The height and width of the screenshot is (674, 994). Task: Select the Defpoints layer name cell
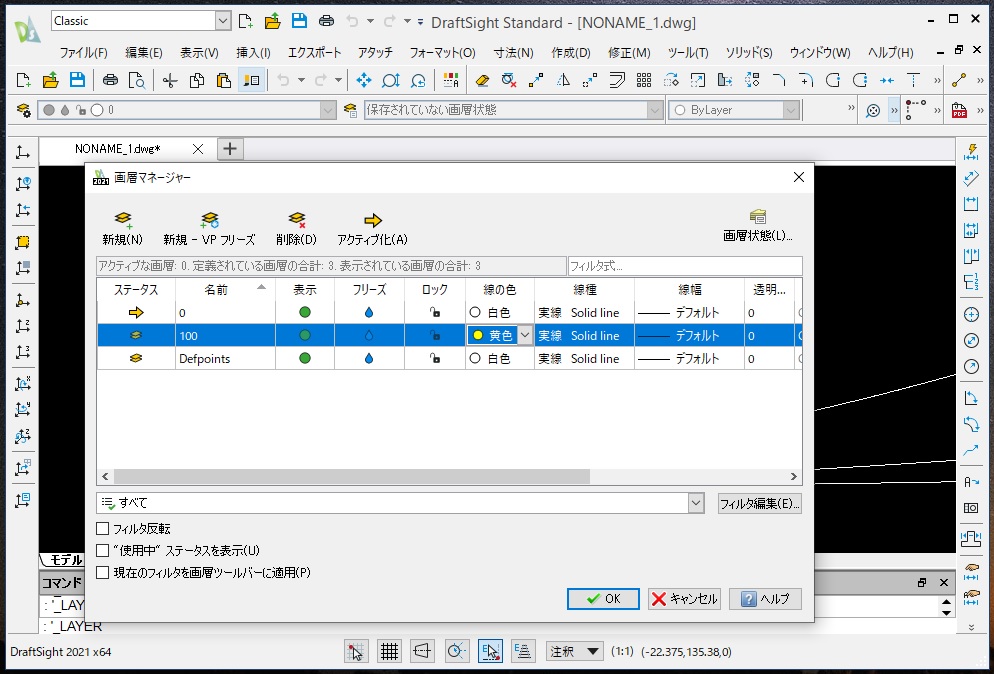[225, 358]
